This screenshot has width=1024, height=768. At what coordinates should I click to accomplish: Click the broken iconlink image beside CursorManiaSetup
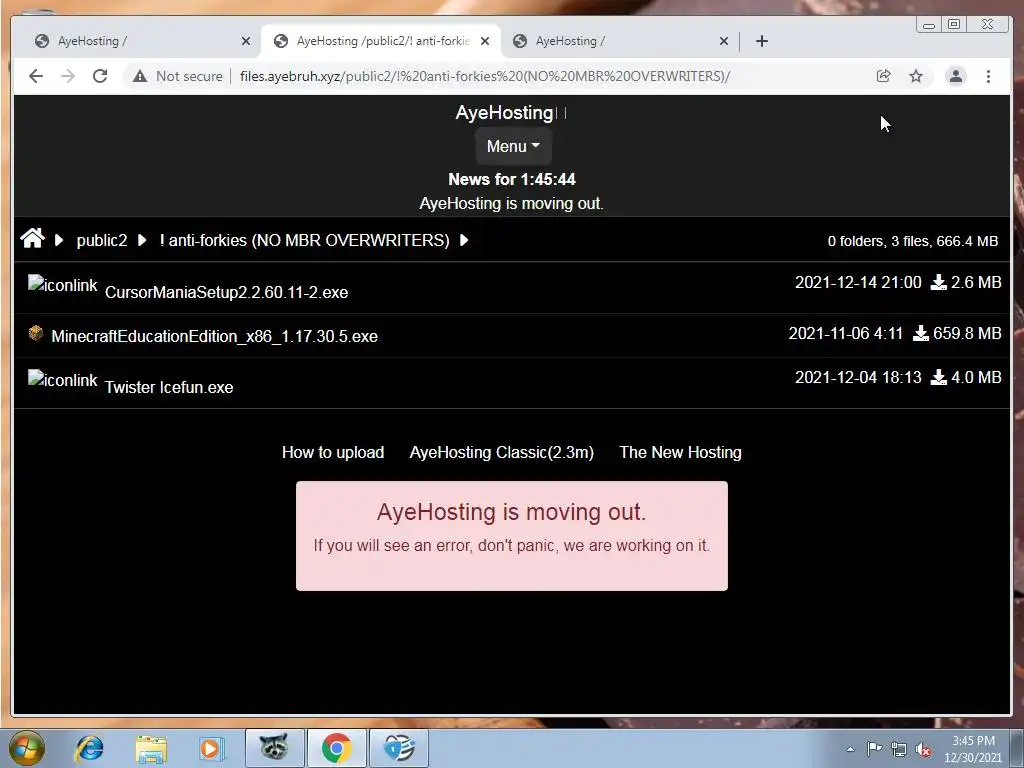[63, 285]
